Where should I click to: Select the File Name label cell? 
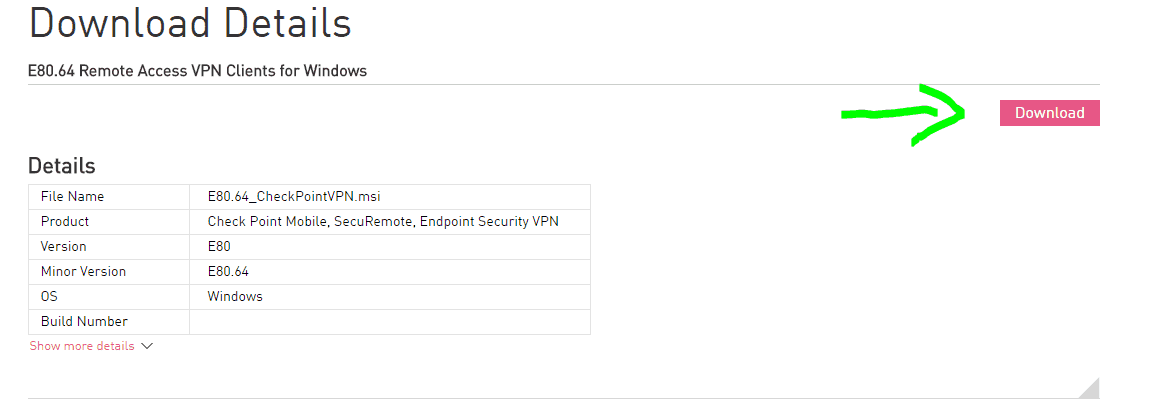click(72, 197)
